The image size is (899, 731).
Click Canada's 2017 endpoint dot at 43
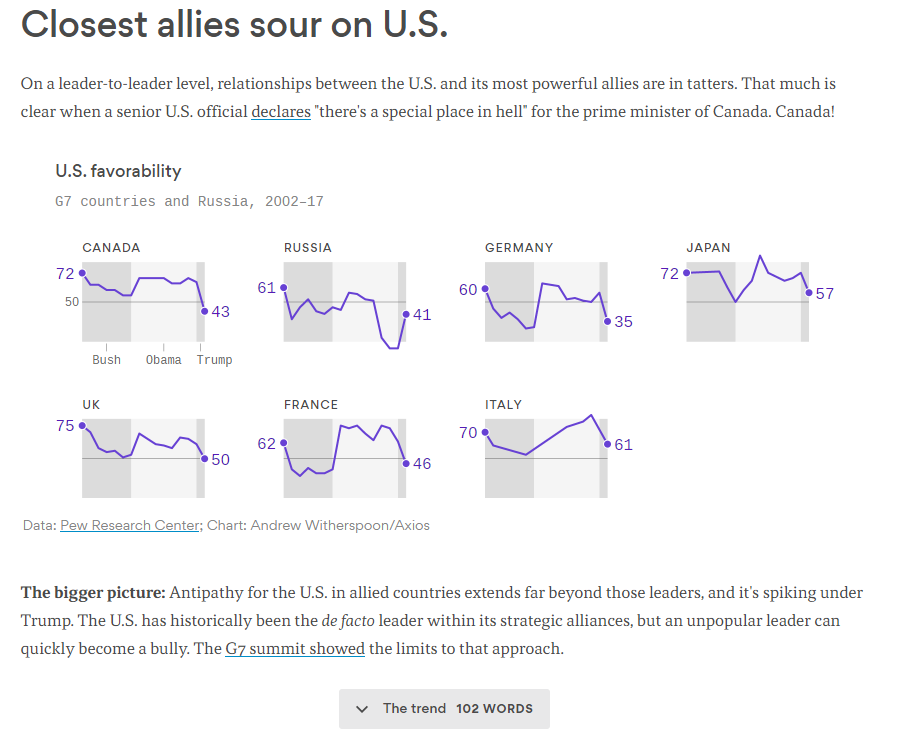205,311
